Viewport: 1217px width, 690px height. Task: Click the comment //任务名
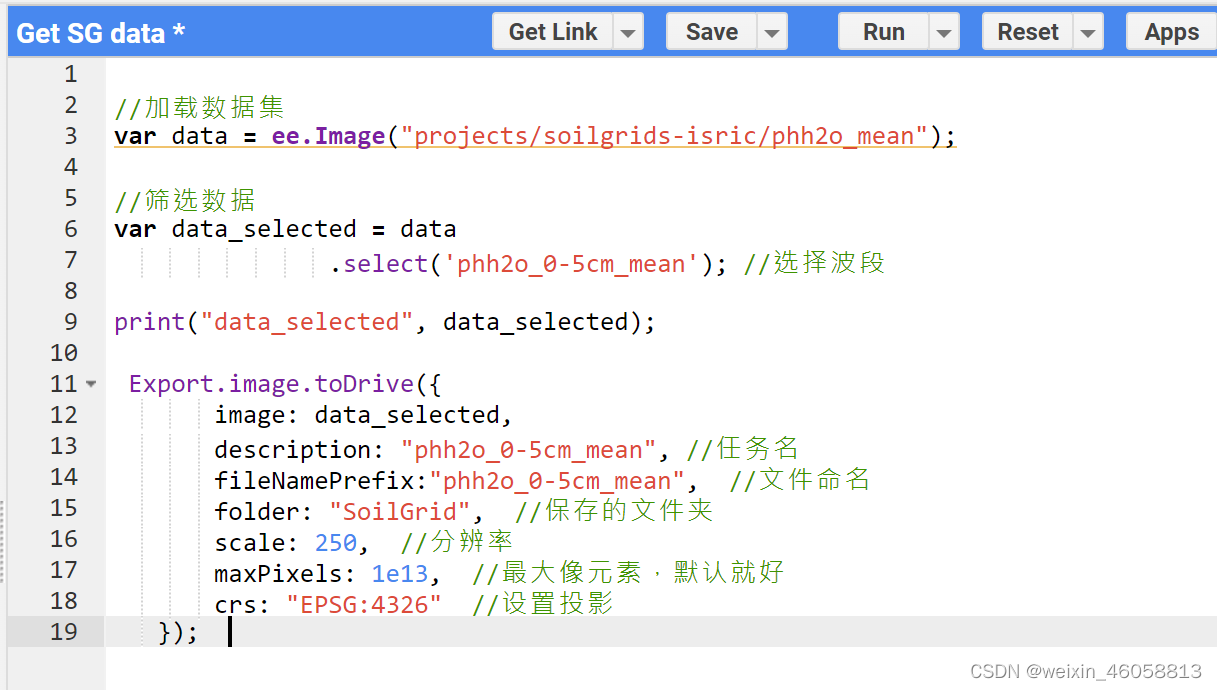click(x=743, y=448)
